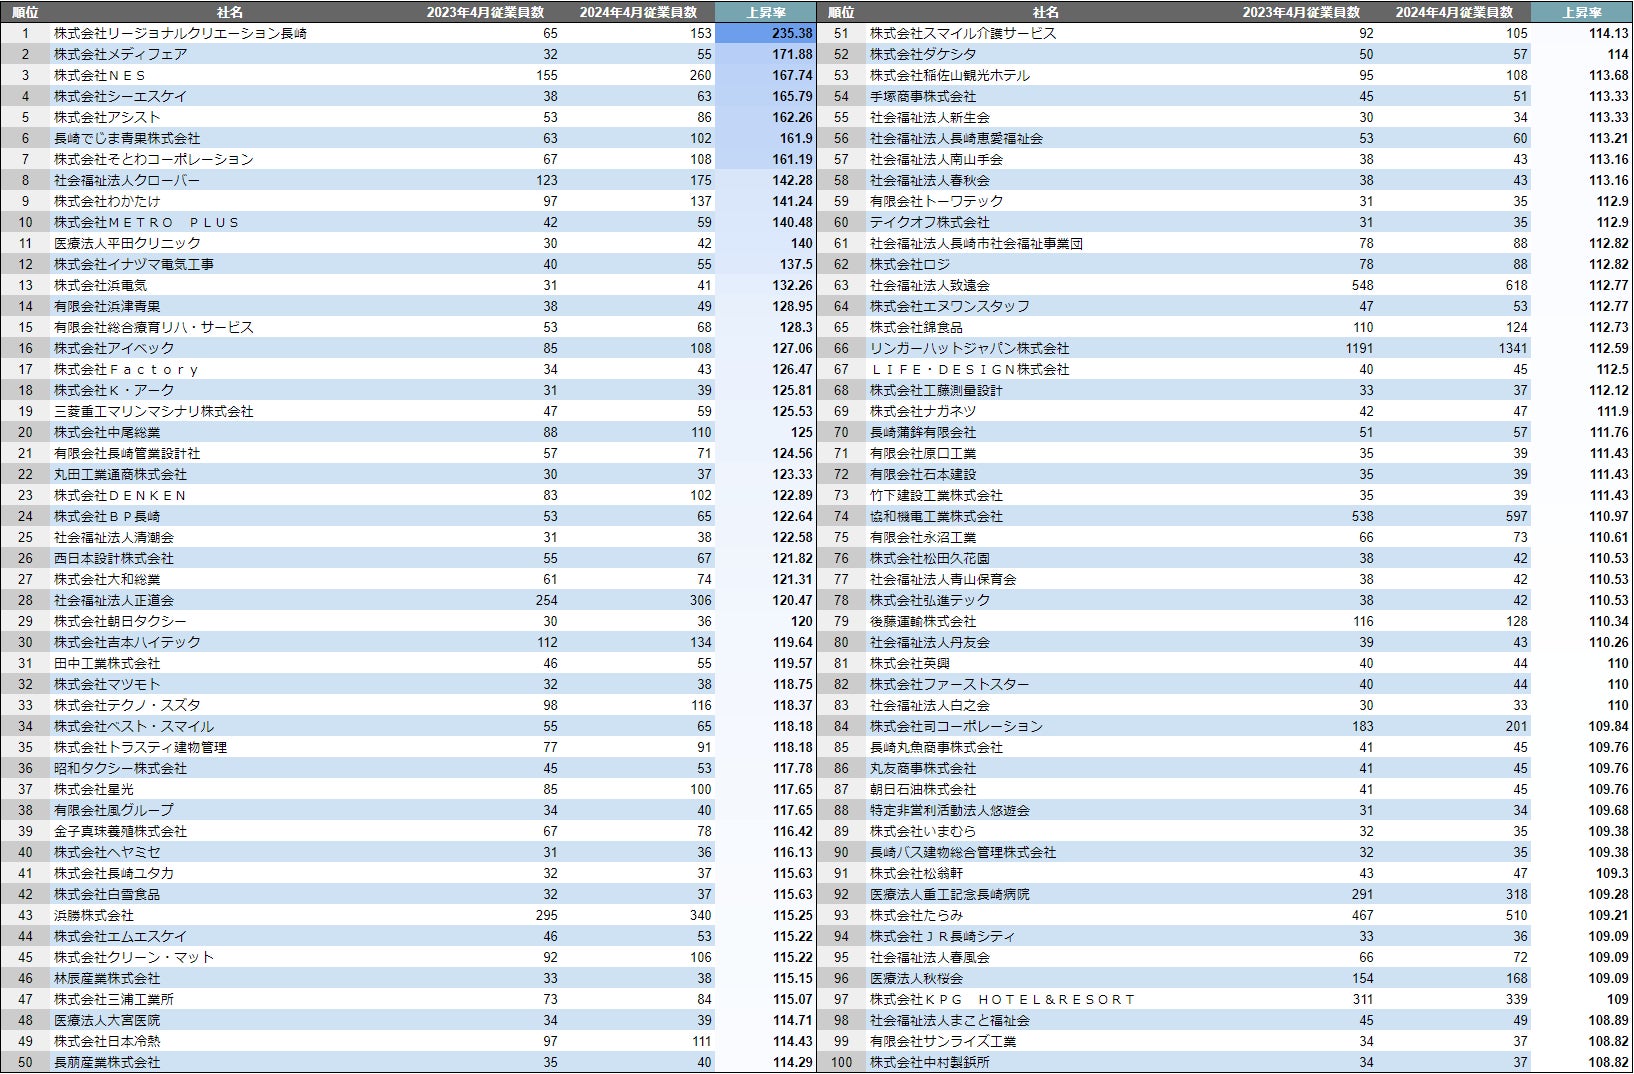
Task: Select 株式会社そとわコーポレーション company name
Action: pyautogui.click(x=154, y=159)
